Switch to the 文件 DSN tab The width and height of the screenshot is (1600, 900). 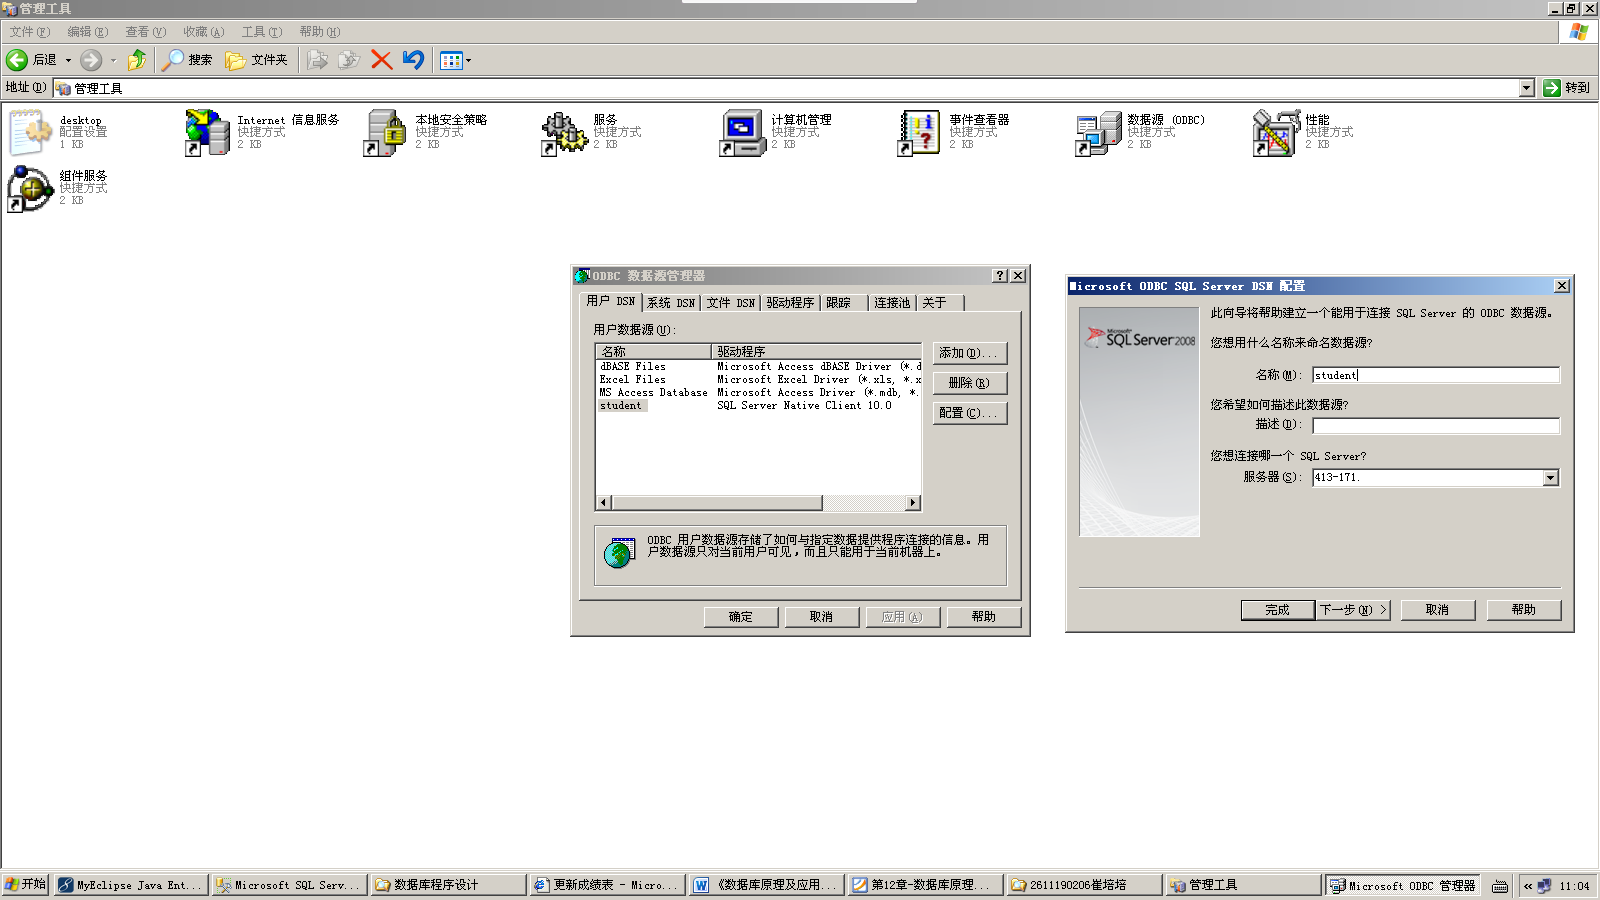tap(731, 303)
